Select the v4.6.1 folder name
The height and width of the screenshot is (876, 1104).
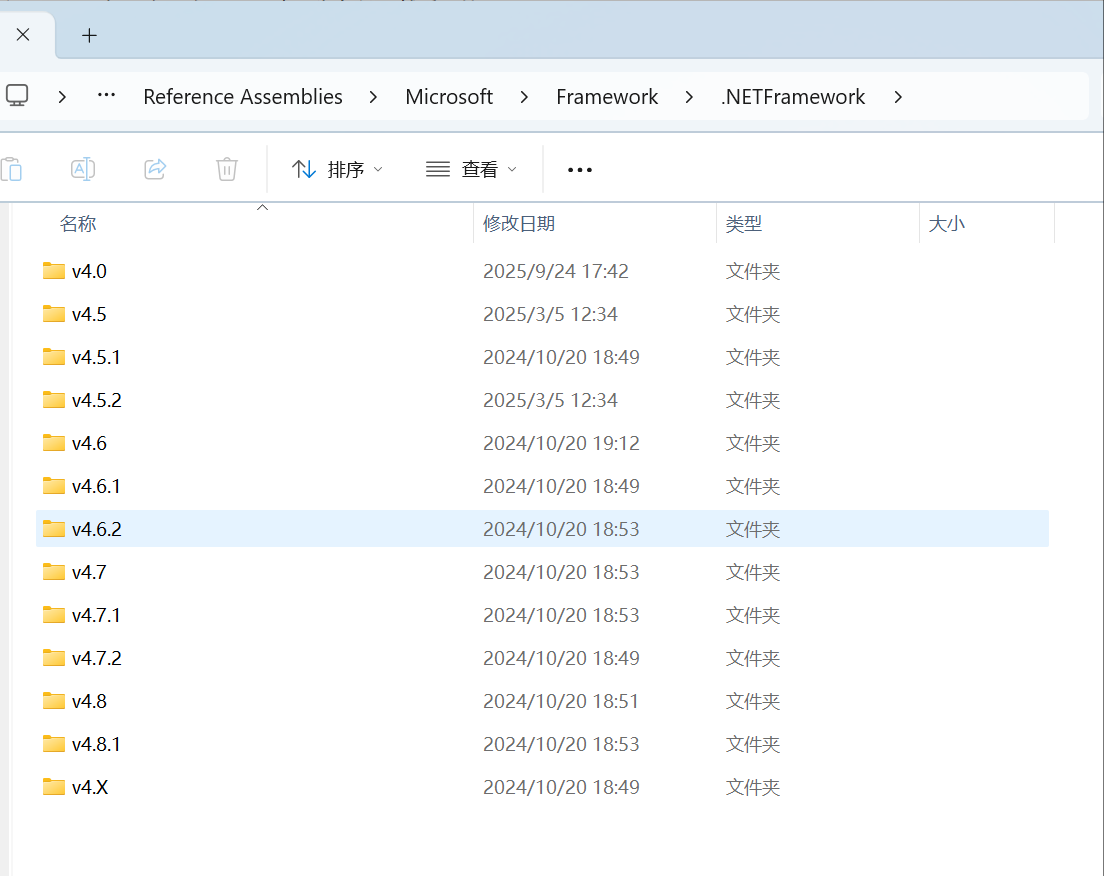[96, 486]
